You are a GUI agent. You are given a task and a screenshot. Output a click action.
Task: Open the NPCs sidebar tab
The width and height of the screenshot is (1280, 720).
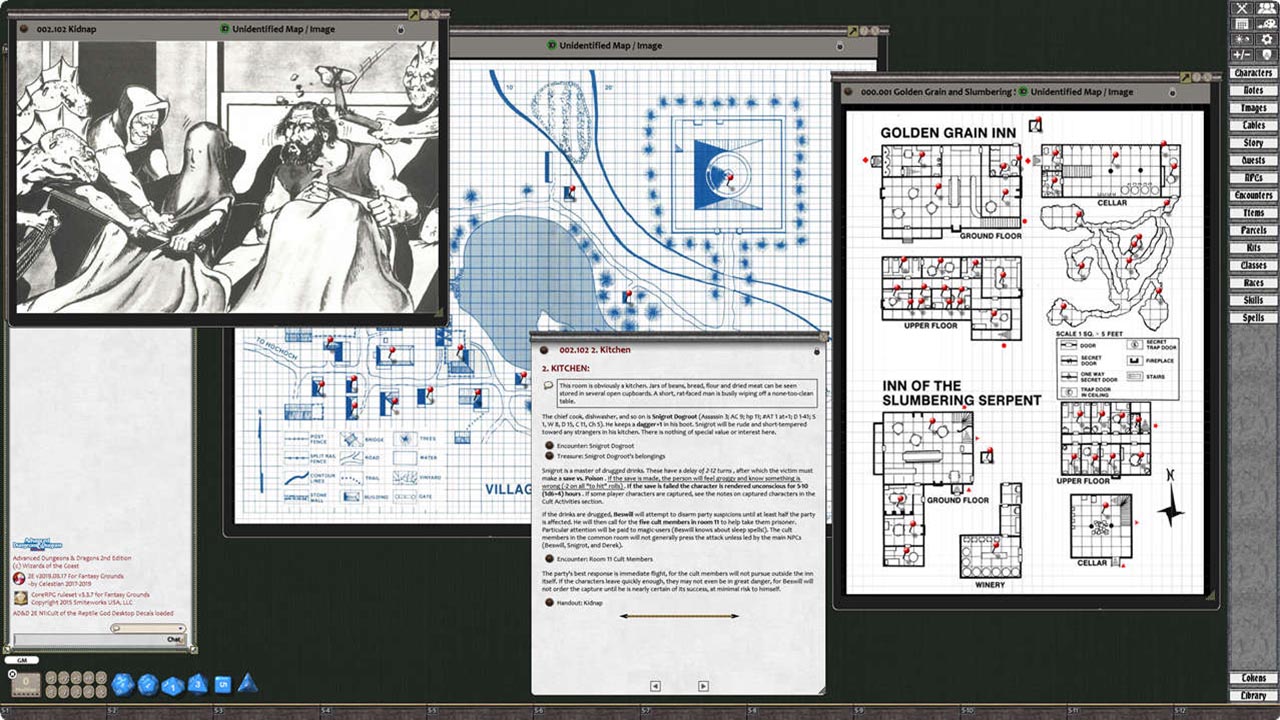click(1253, 178)
